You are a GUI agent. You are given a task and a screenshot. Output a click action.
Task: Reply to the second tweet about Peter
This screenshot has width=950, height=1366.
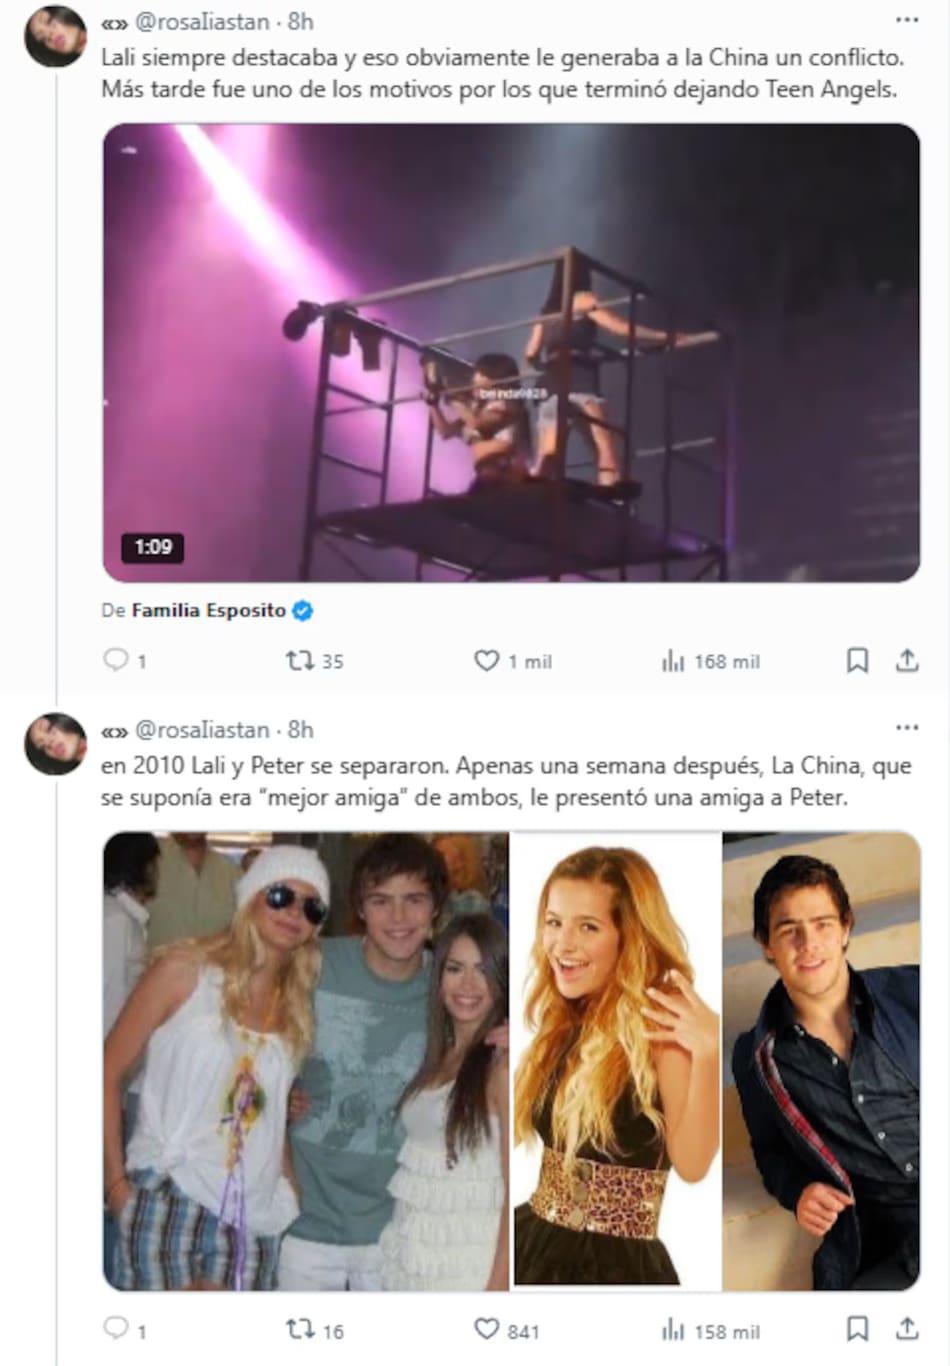click(x=117, y=1329)
